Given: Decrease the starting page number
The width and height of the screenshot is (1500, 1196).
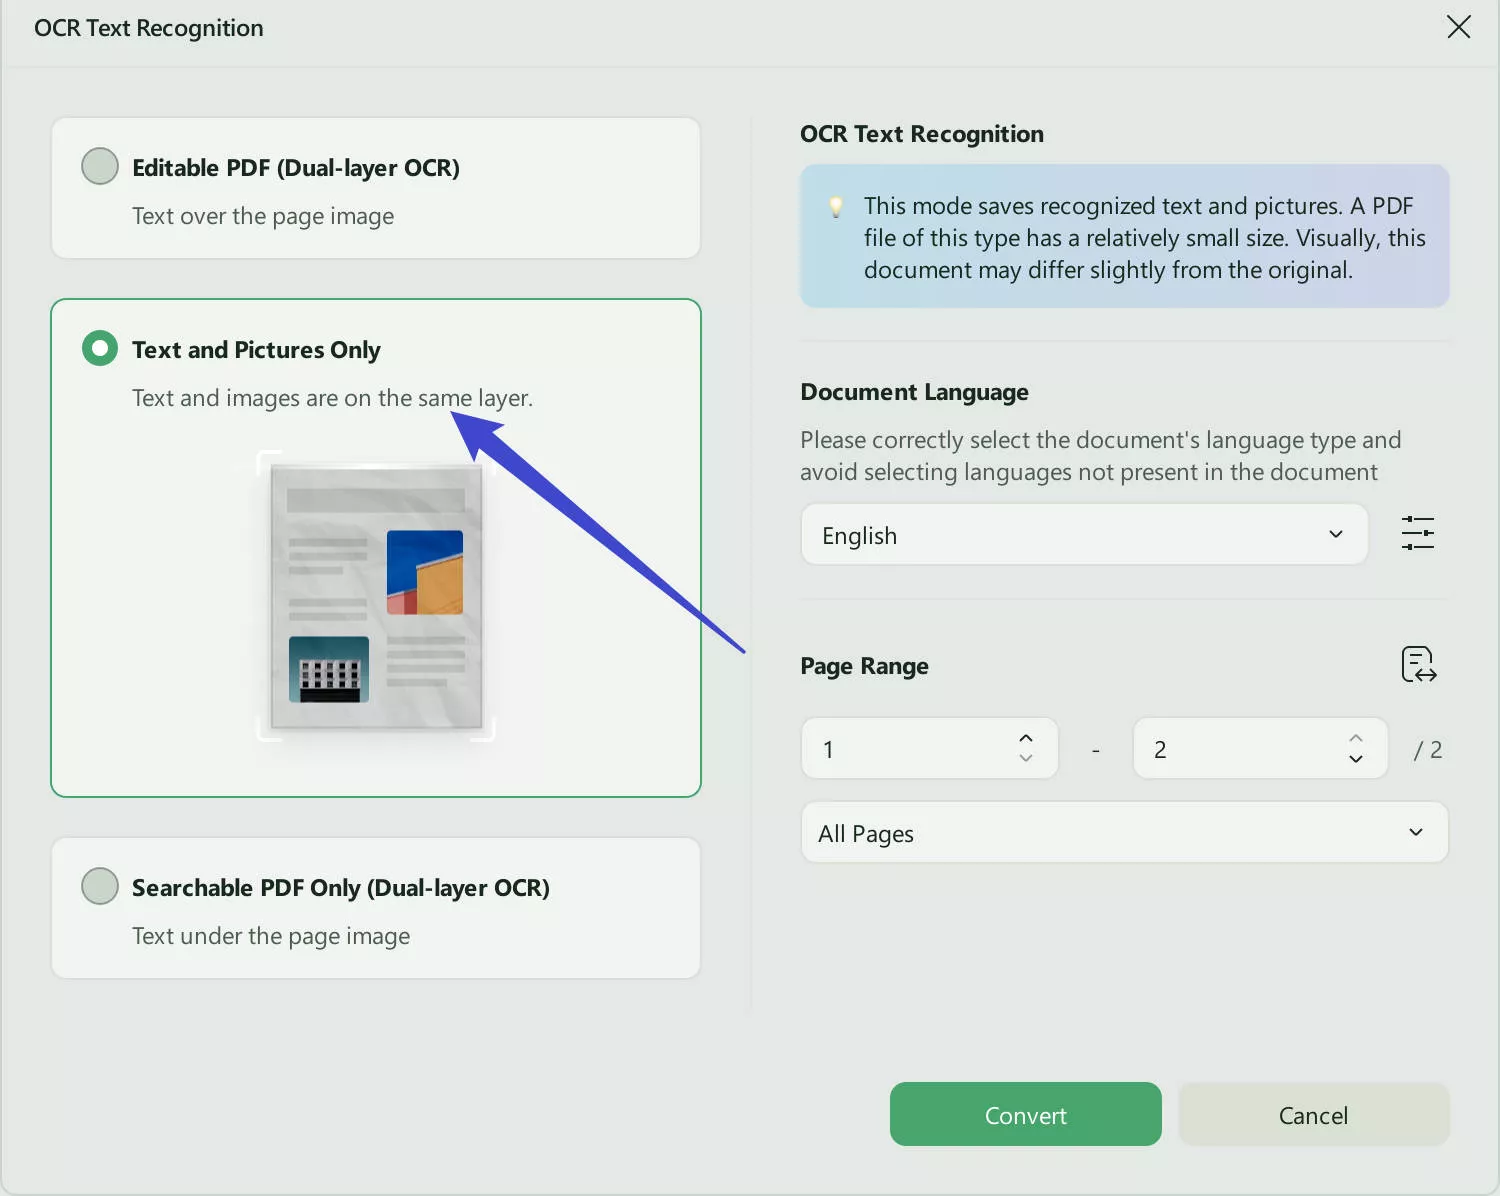Looking at the screenshot, I should [1026, 760].
